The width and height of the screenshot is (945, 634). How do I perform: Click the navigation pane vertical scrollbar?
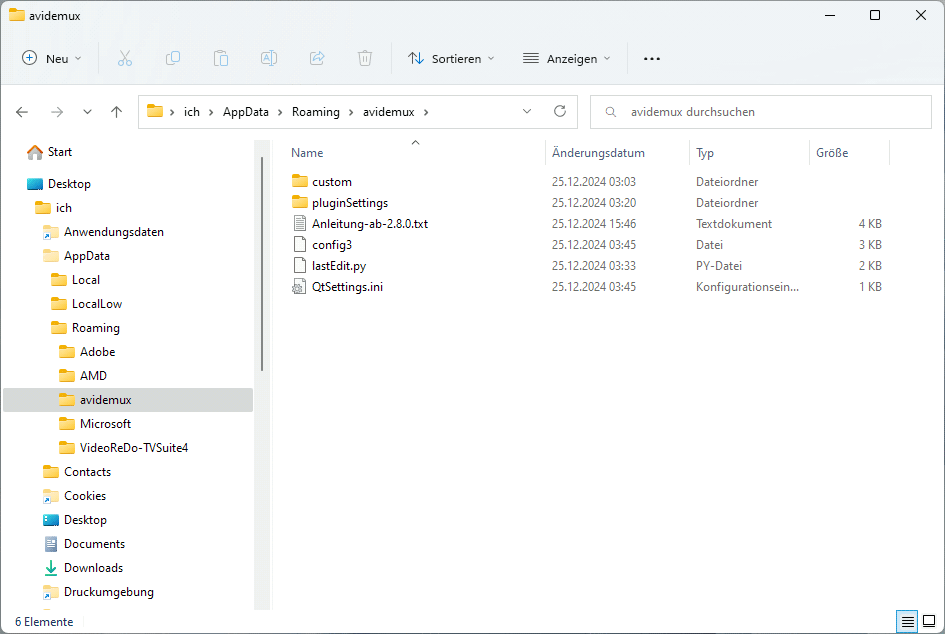tap(262, 264)
